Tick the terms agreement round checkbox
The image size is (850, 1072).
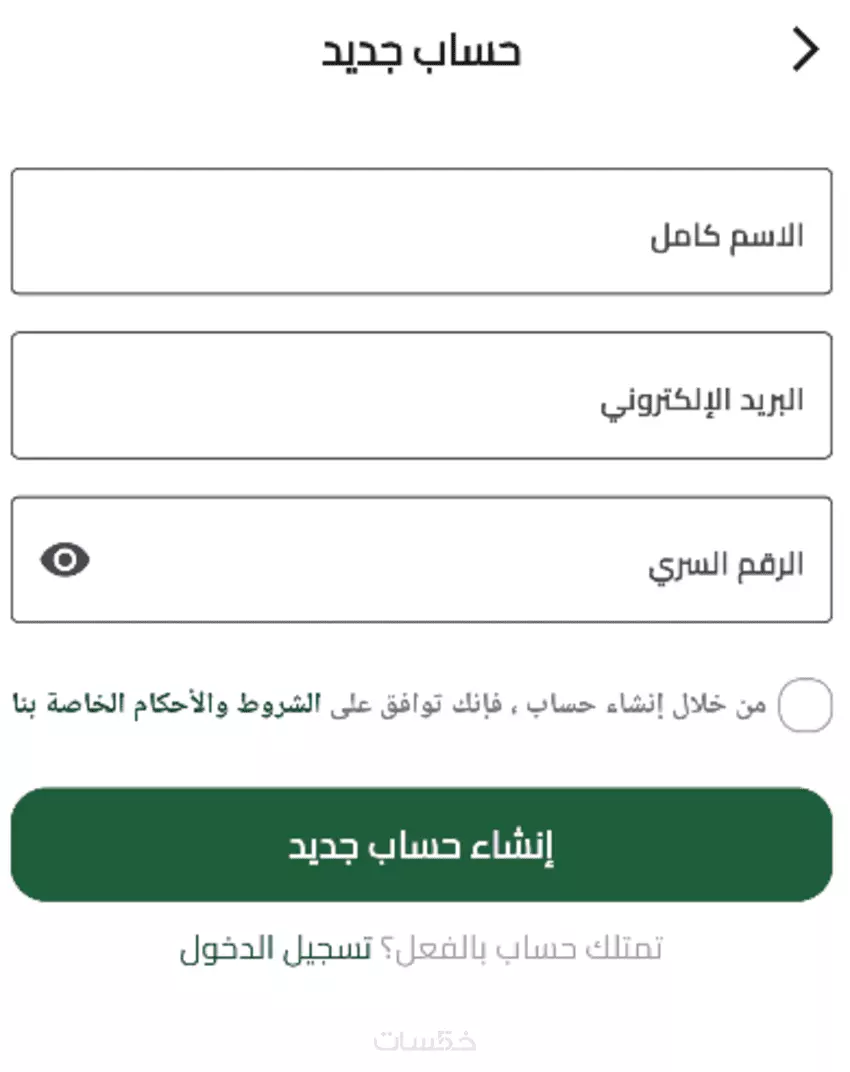pyautogui.click(x=805, y=705)
